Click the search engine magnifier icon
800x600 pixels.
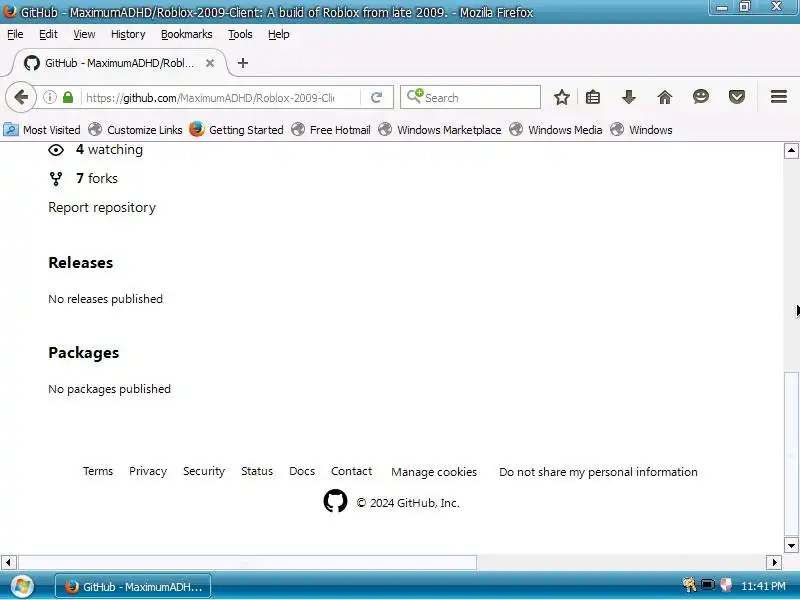pos(415,96)
